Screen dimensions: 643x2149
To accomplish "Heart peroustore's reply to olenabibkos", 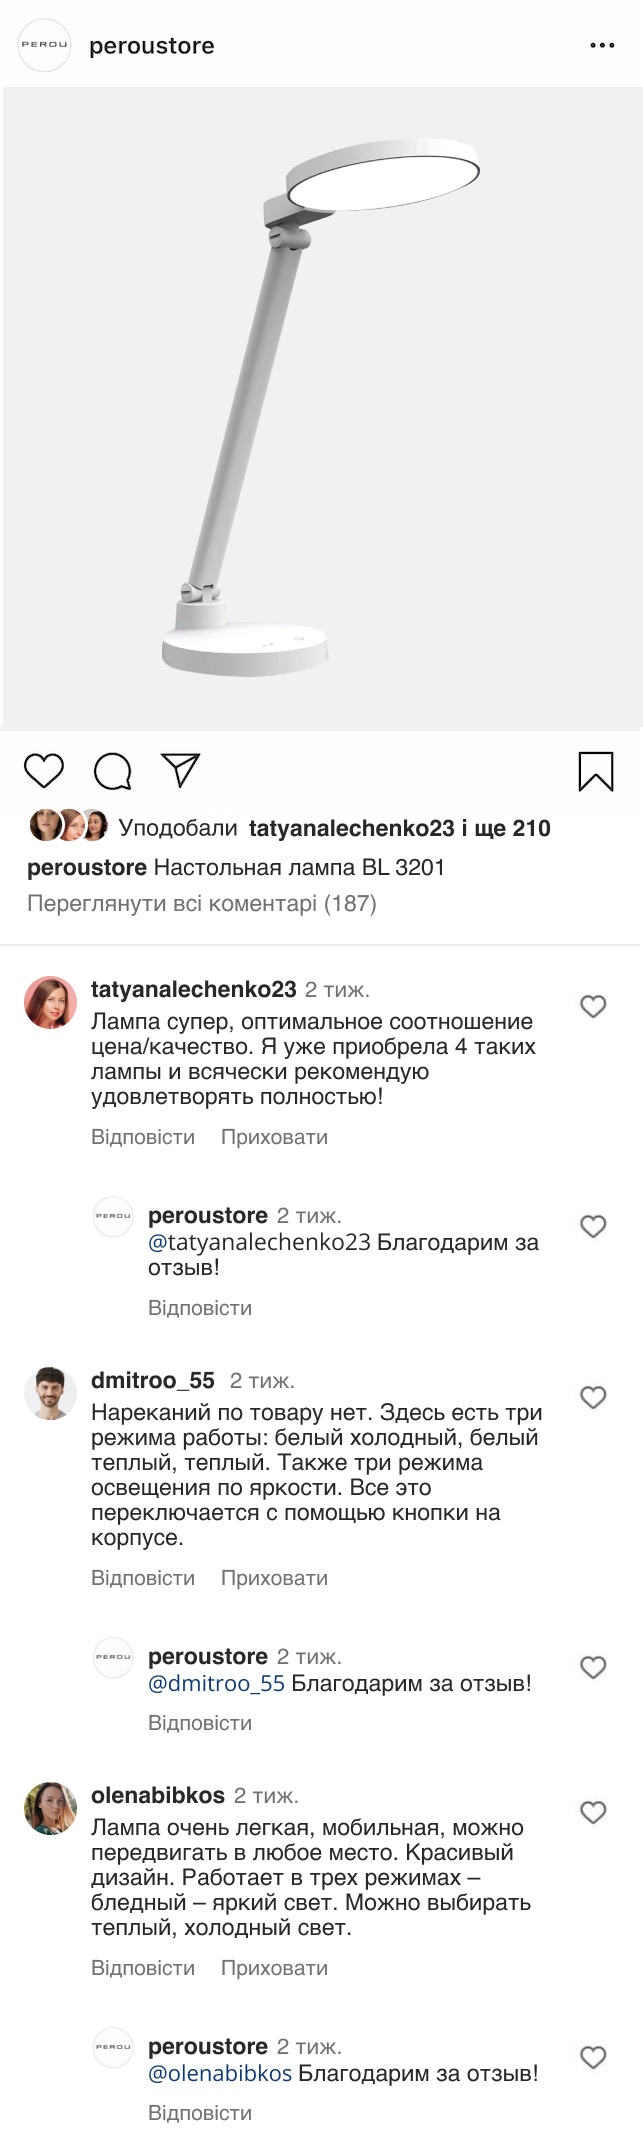I will tap(593, 2057).
